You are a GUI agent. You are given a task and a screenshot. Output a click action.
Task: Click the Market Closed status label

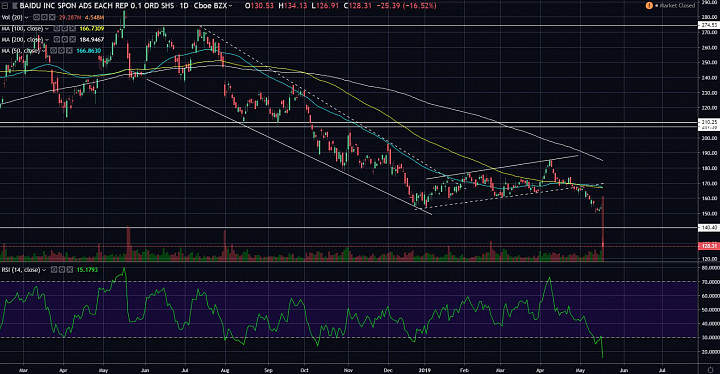click(678, 6)
